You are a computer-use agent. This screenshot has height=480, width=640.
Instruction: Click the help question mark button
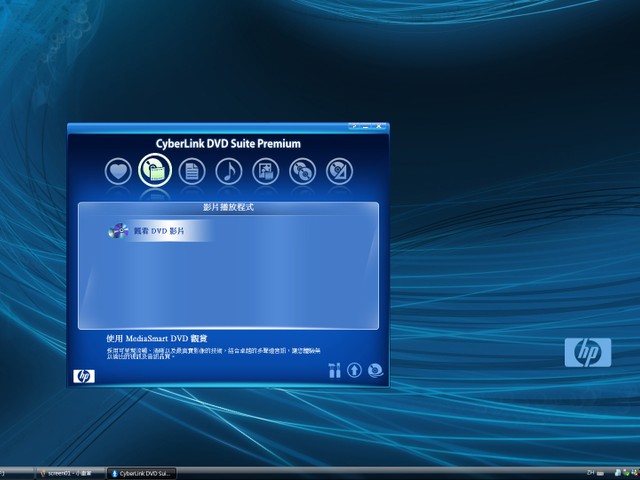(x=354, y=126)
